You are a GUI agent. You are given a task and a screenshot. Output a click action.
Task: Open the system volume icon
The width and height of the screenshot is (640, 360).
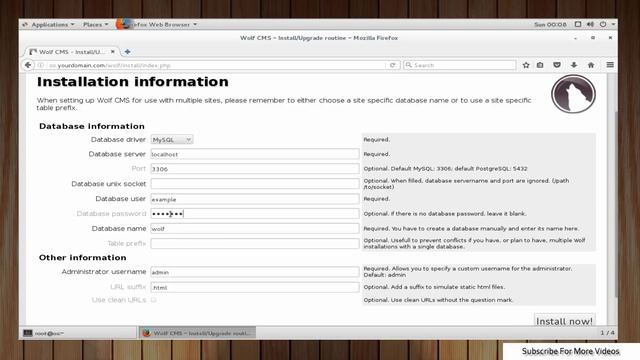tap(590, 24)
